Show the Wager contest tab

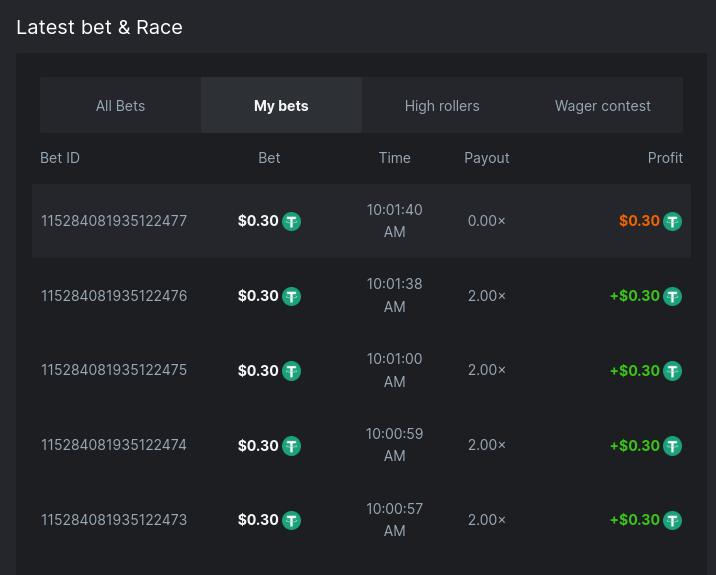(x=602, y=106)
